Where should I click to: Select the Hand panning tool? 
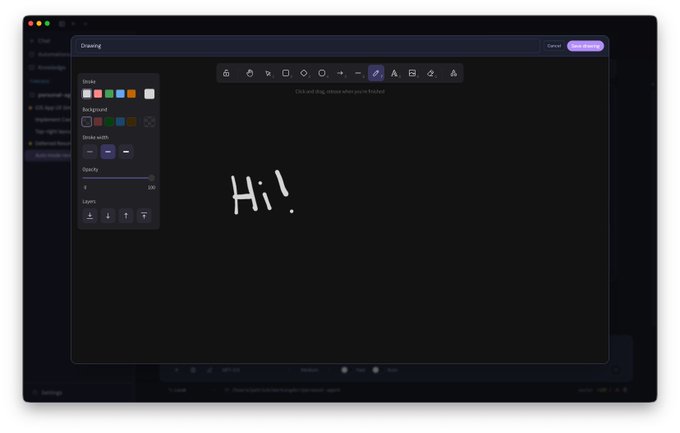[249, 73]
